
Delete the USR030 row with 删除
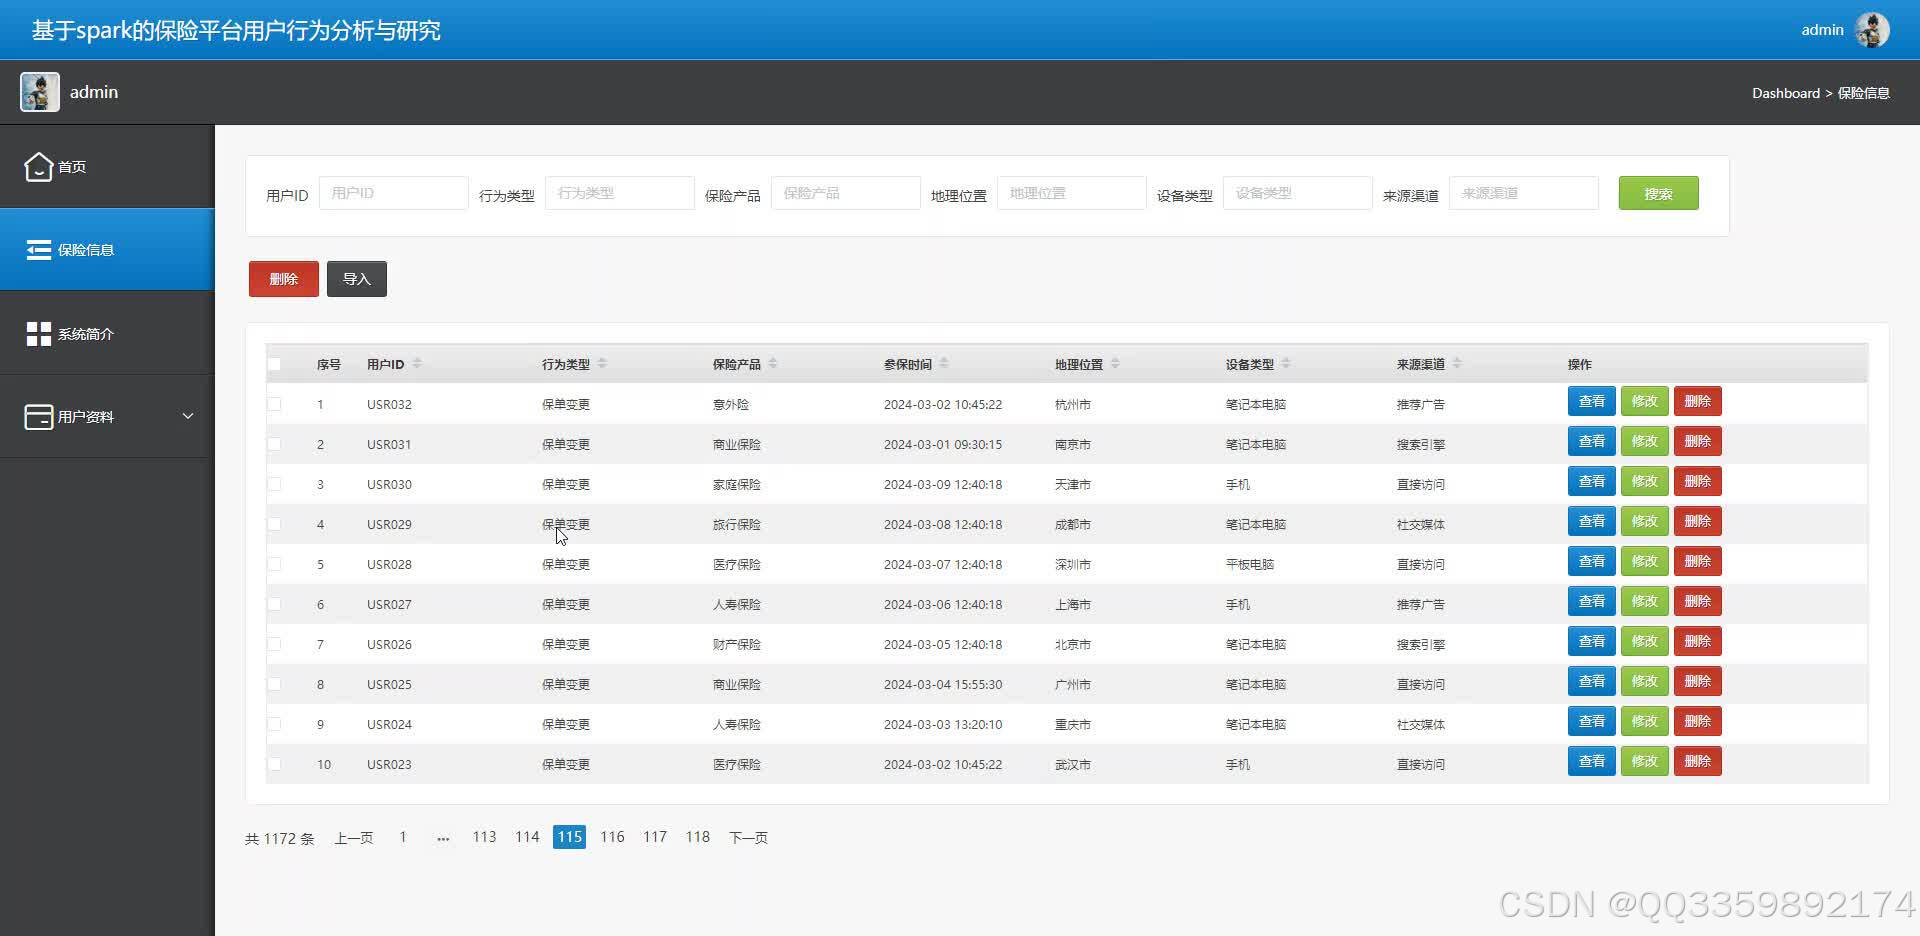[1697, 481]
